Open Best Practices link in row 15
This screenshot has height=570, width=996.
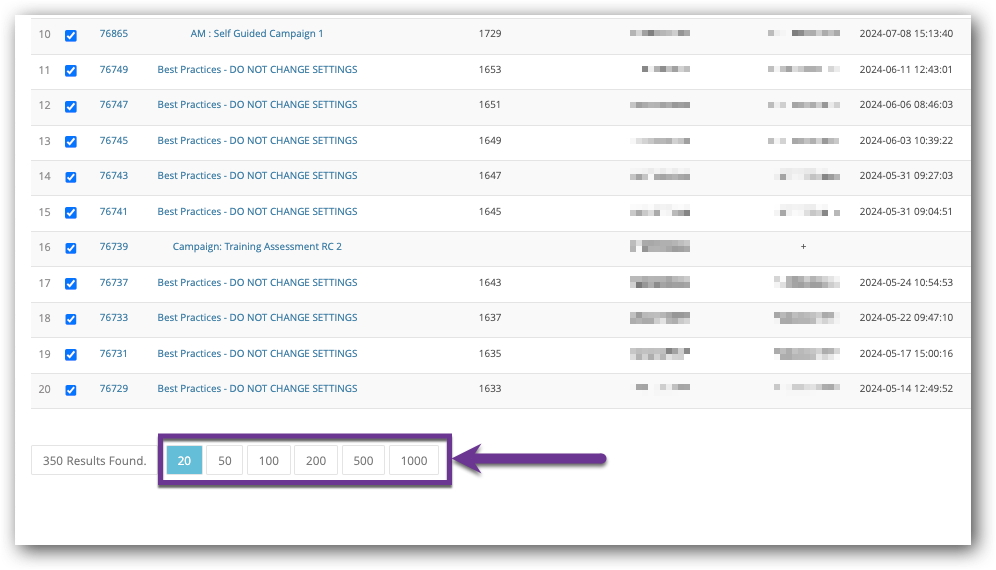257,212
